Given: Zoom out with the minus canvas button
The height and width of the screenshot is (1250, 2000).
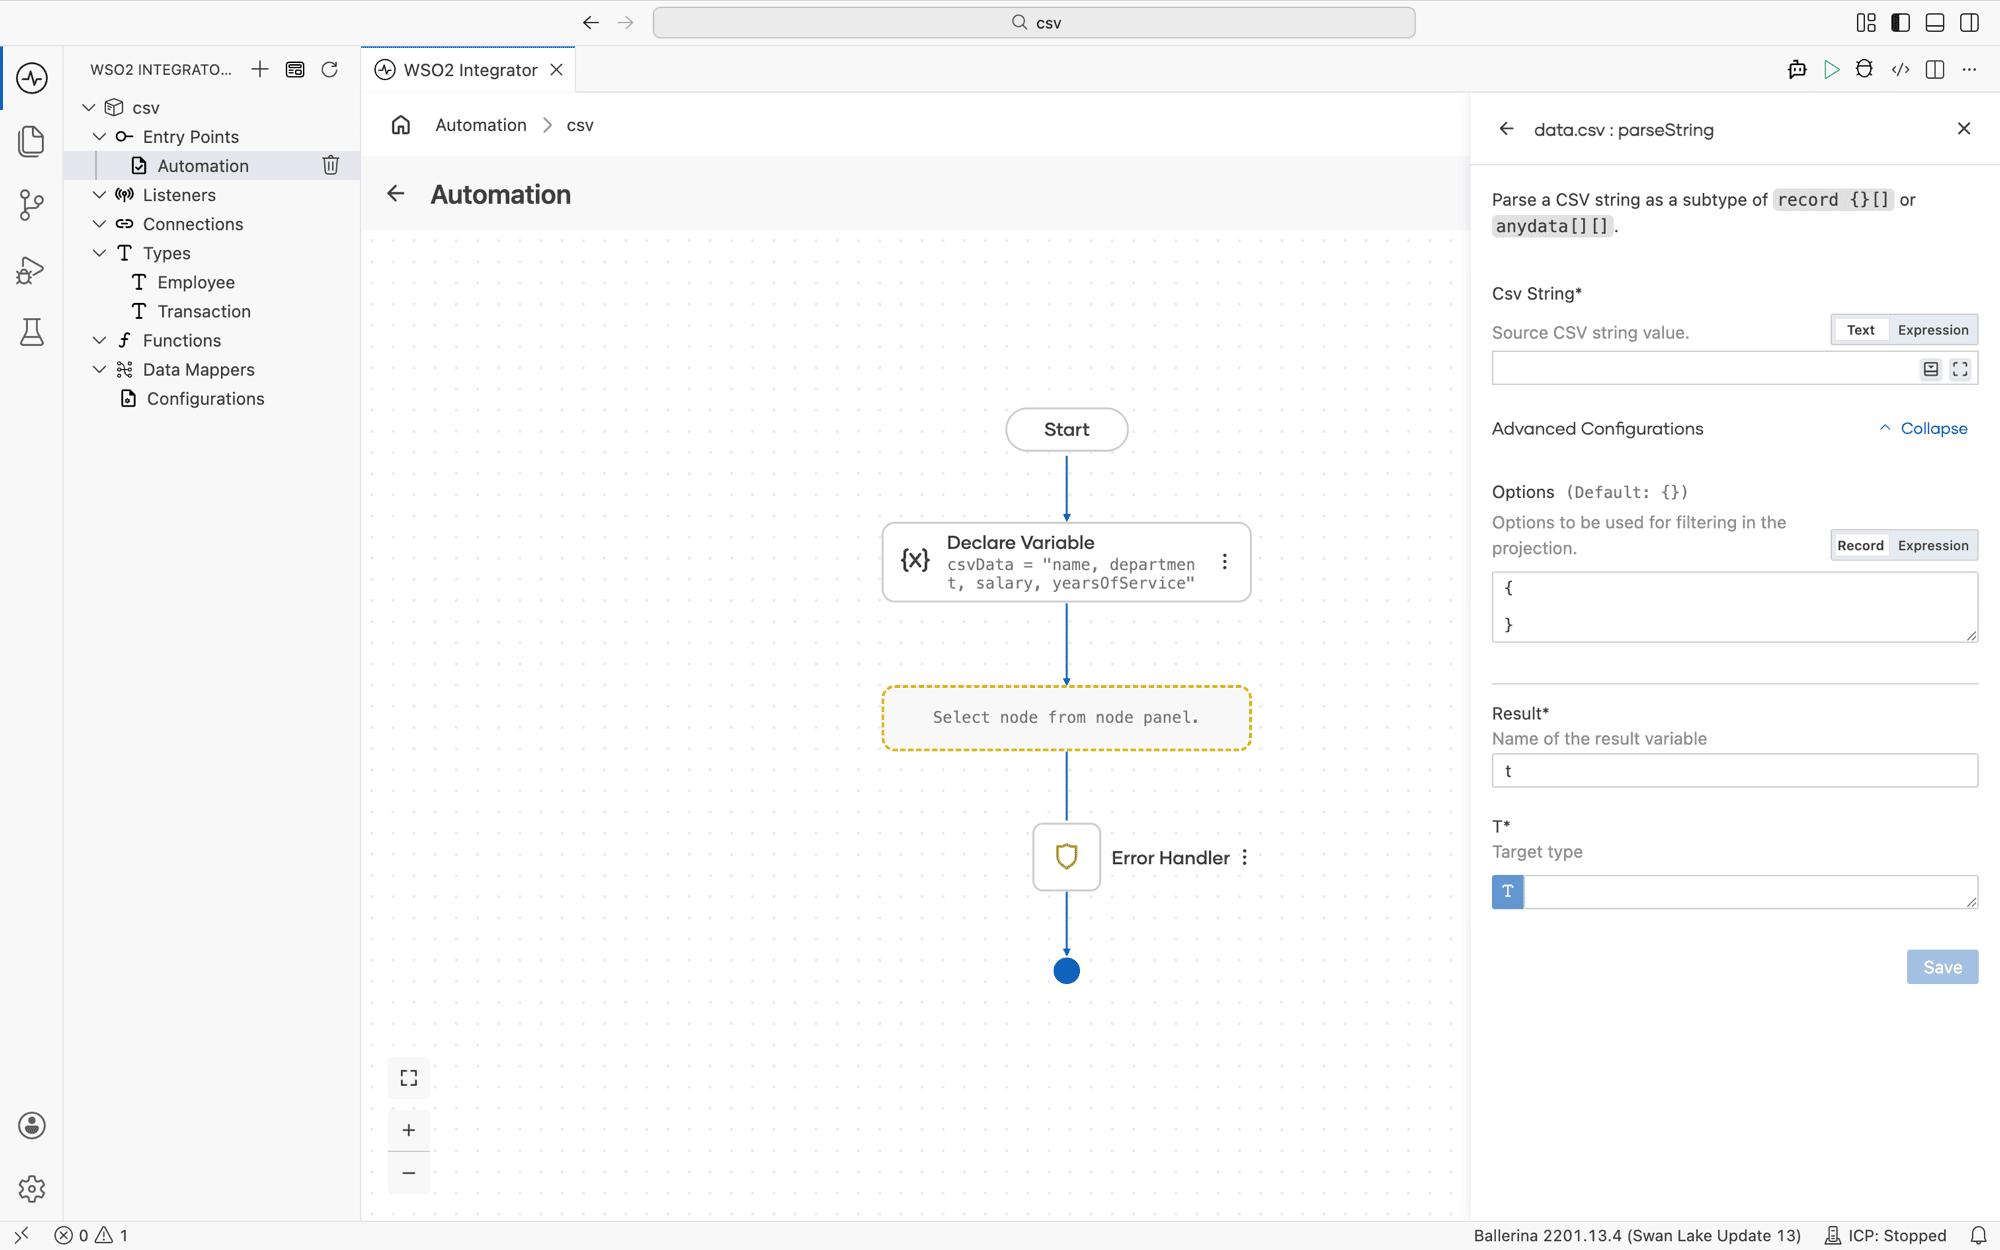Looking at the screenshot, I should coord(409,1173).
